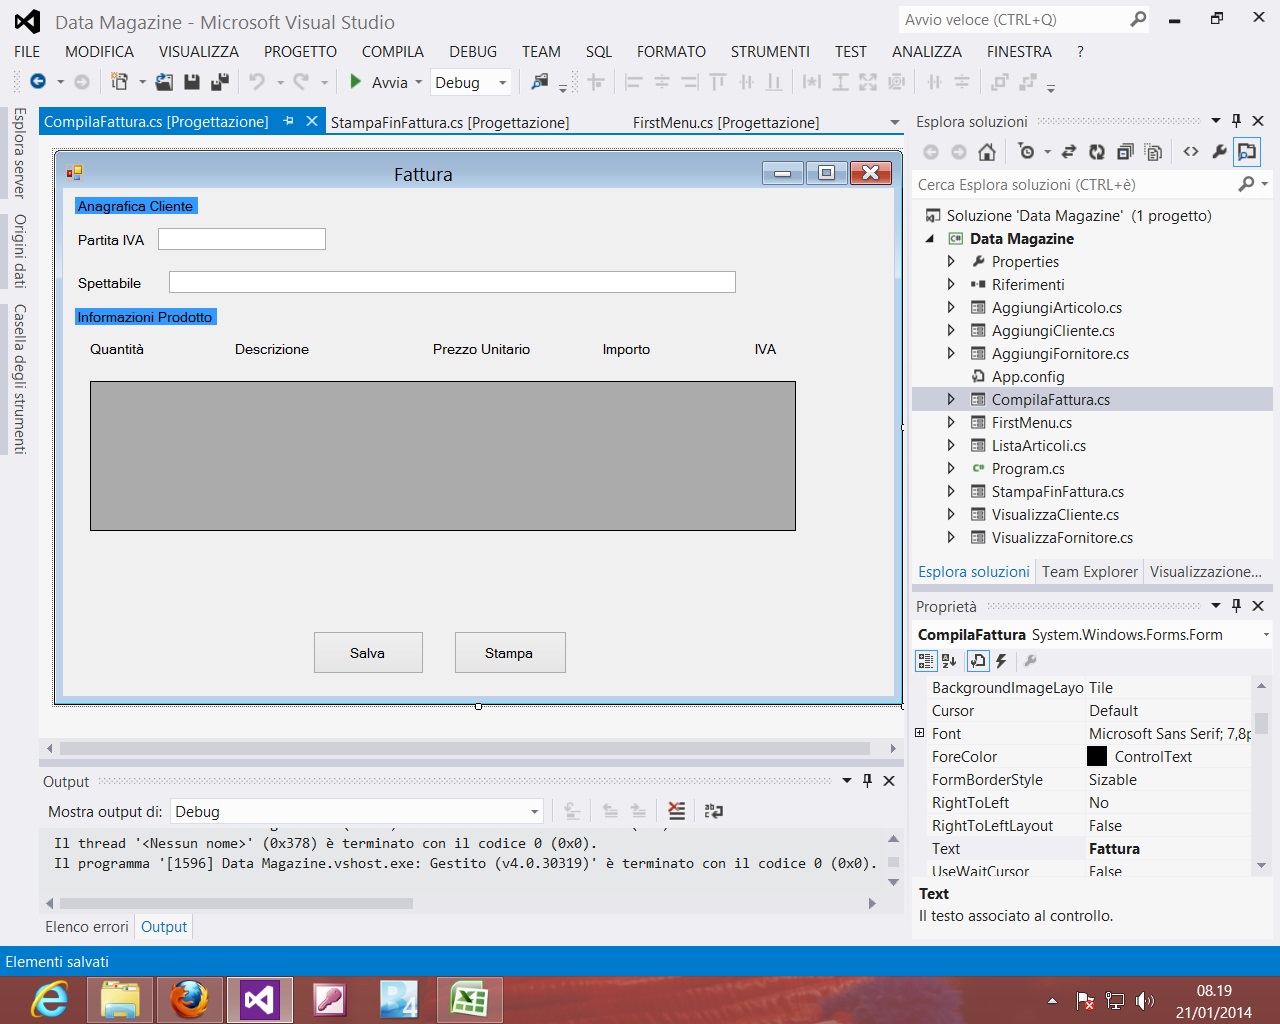
Task: Toggle Show All Files icon
Action: pyautogui.click(x=1153, y=152)
